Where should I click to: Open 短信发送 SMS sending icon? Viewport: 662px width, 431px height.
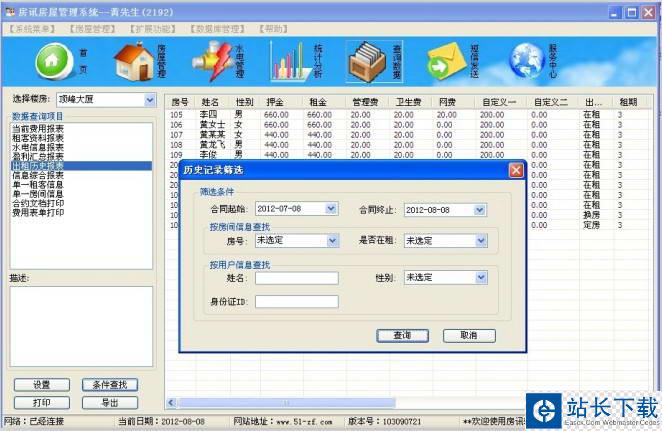[452, 61]
